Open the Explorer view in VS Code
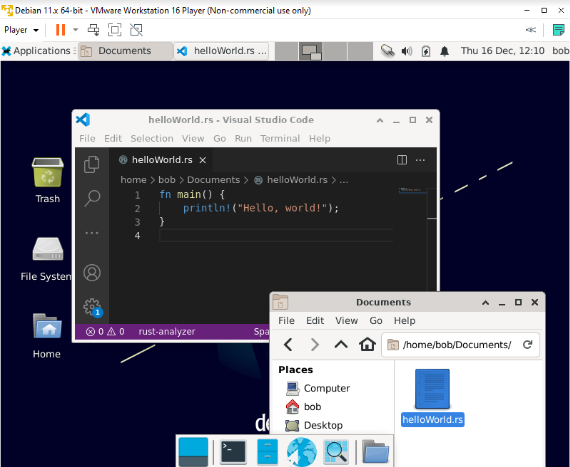This screenshot has width=570, height=467. (x=92, y=165)
